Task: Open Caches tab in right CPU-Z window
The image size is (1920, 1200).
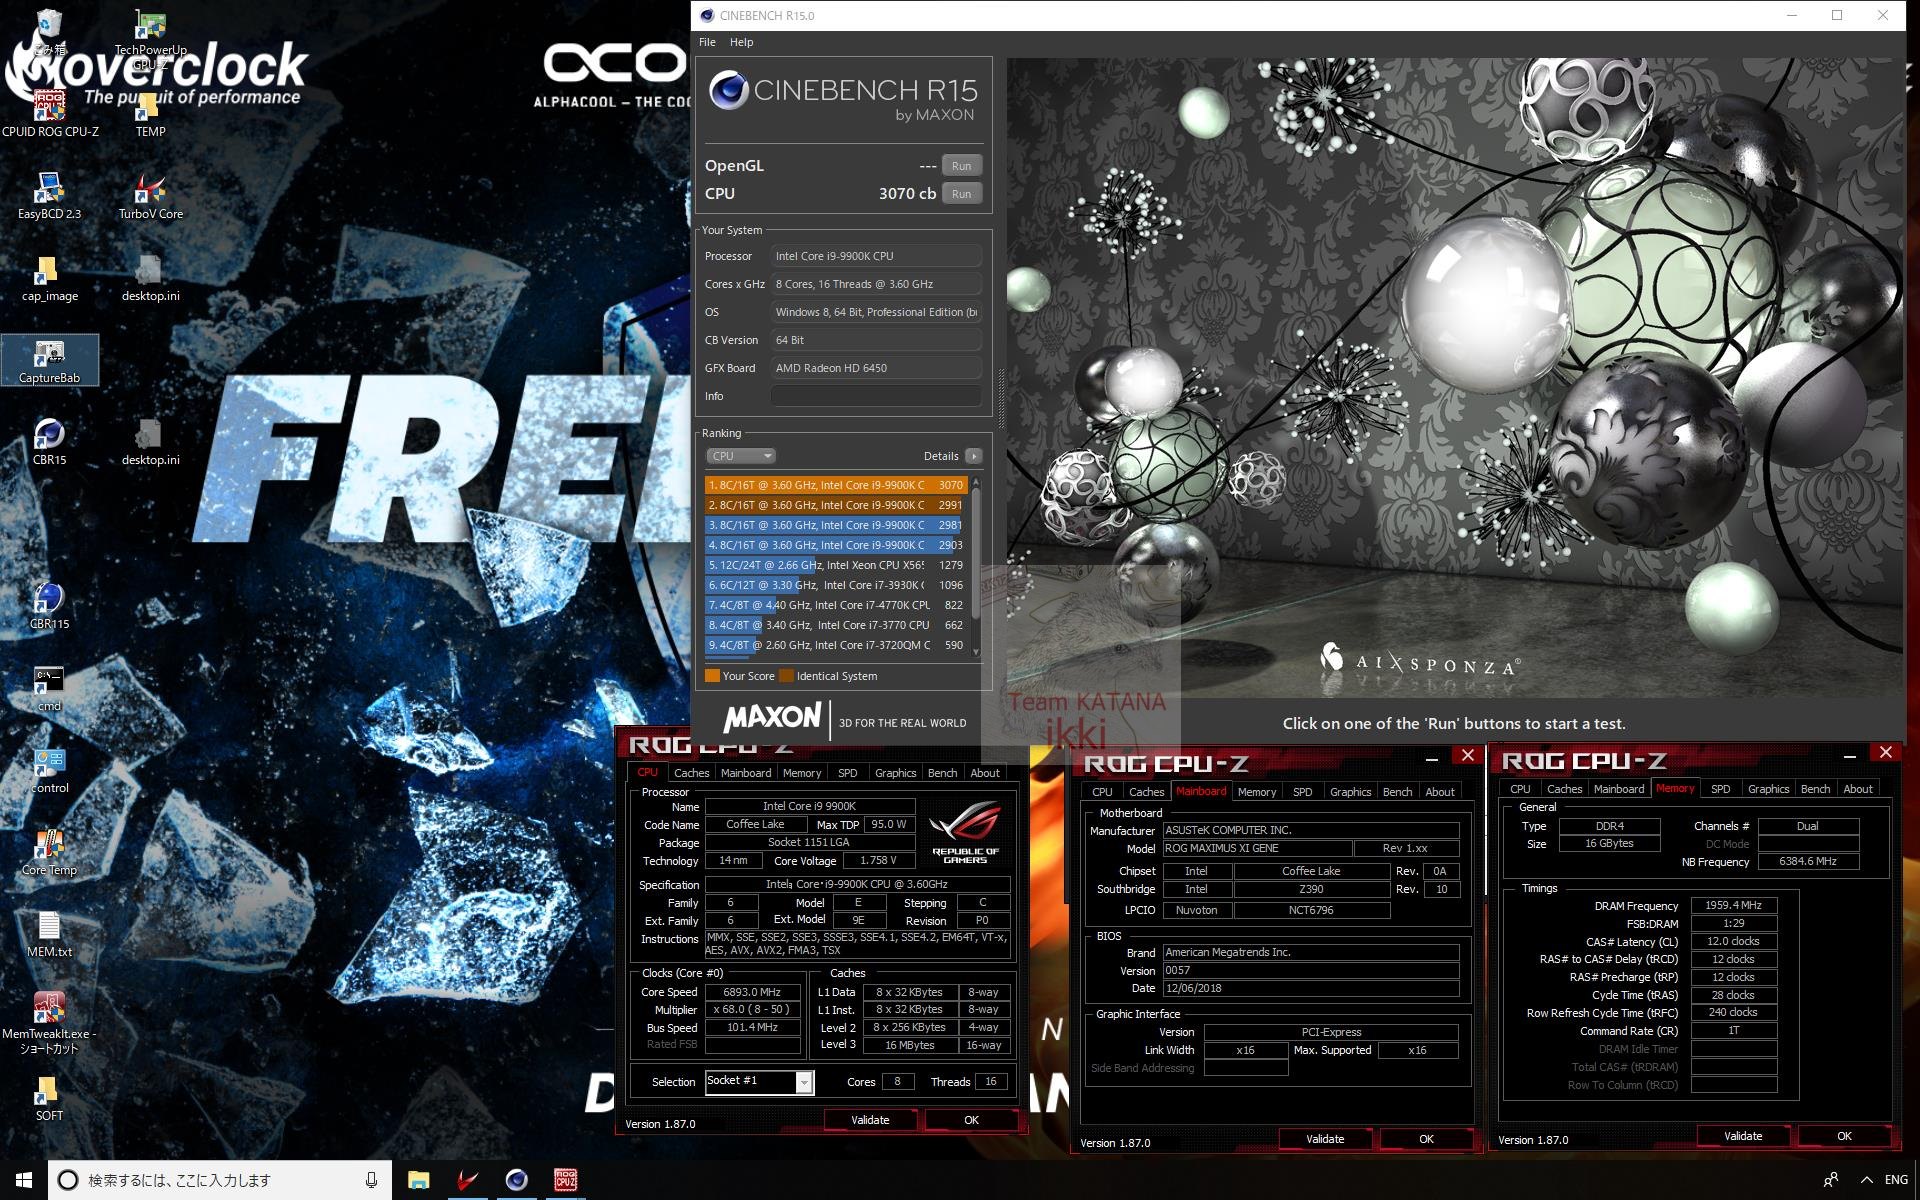Action: coord(1564,789)
